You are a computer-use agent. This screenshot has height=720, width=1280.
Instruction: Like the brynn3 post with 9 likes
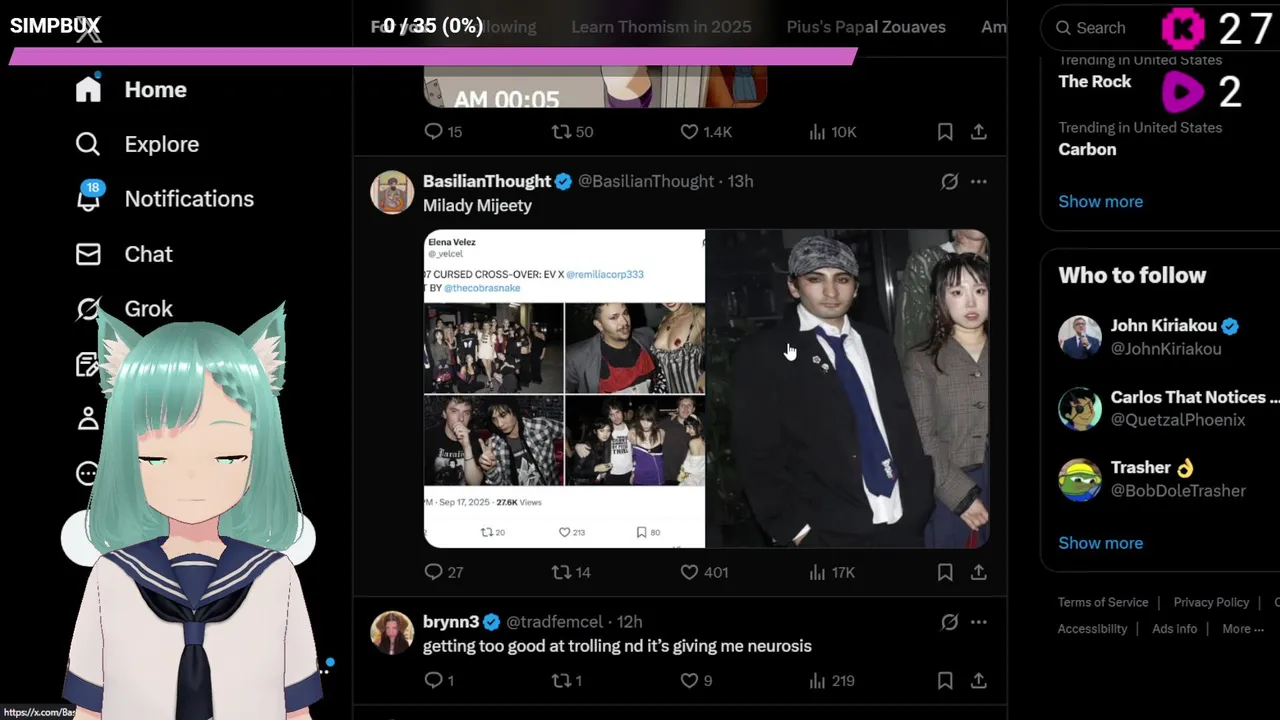pyautogui.click(x=696, y=680)
